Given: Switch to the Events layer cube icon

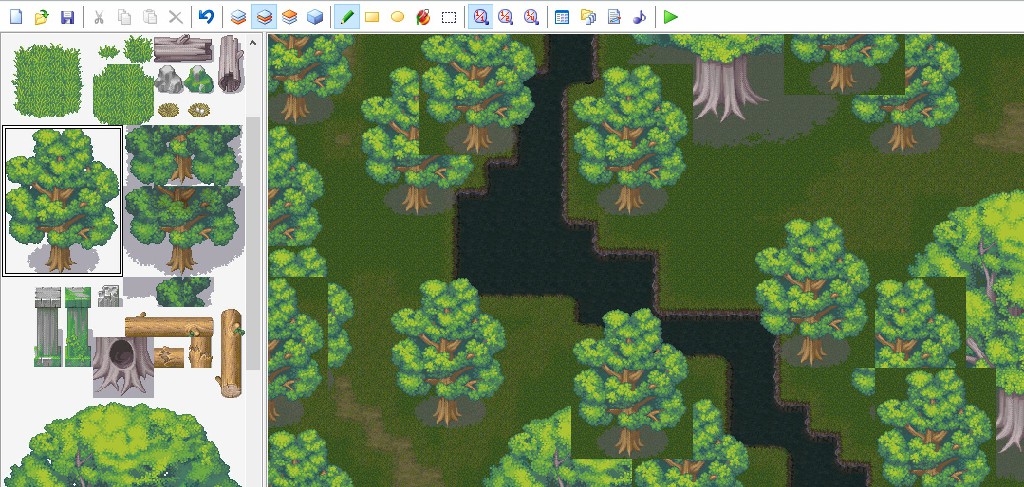Looking at the screenshot, I should [x=315, y=17].
